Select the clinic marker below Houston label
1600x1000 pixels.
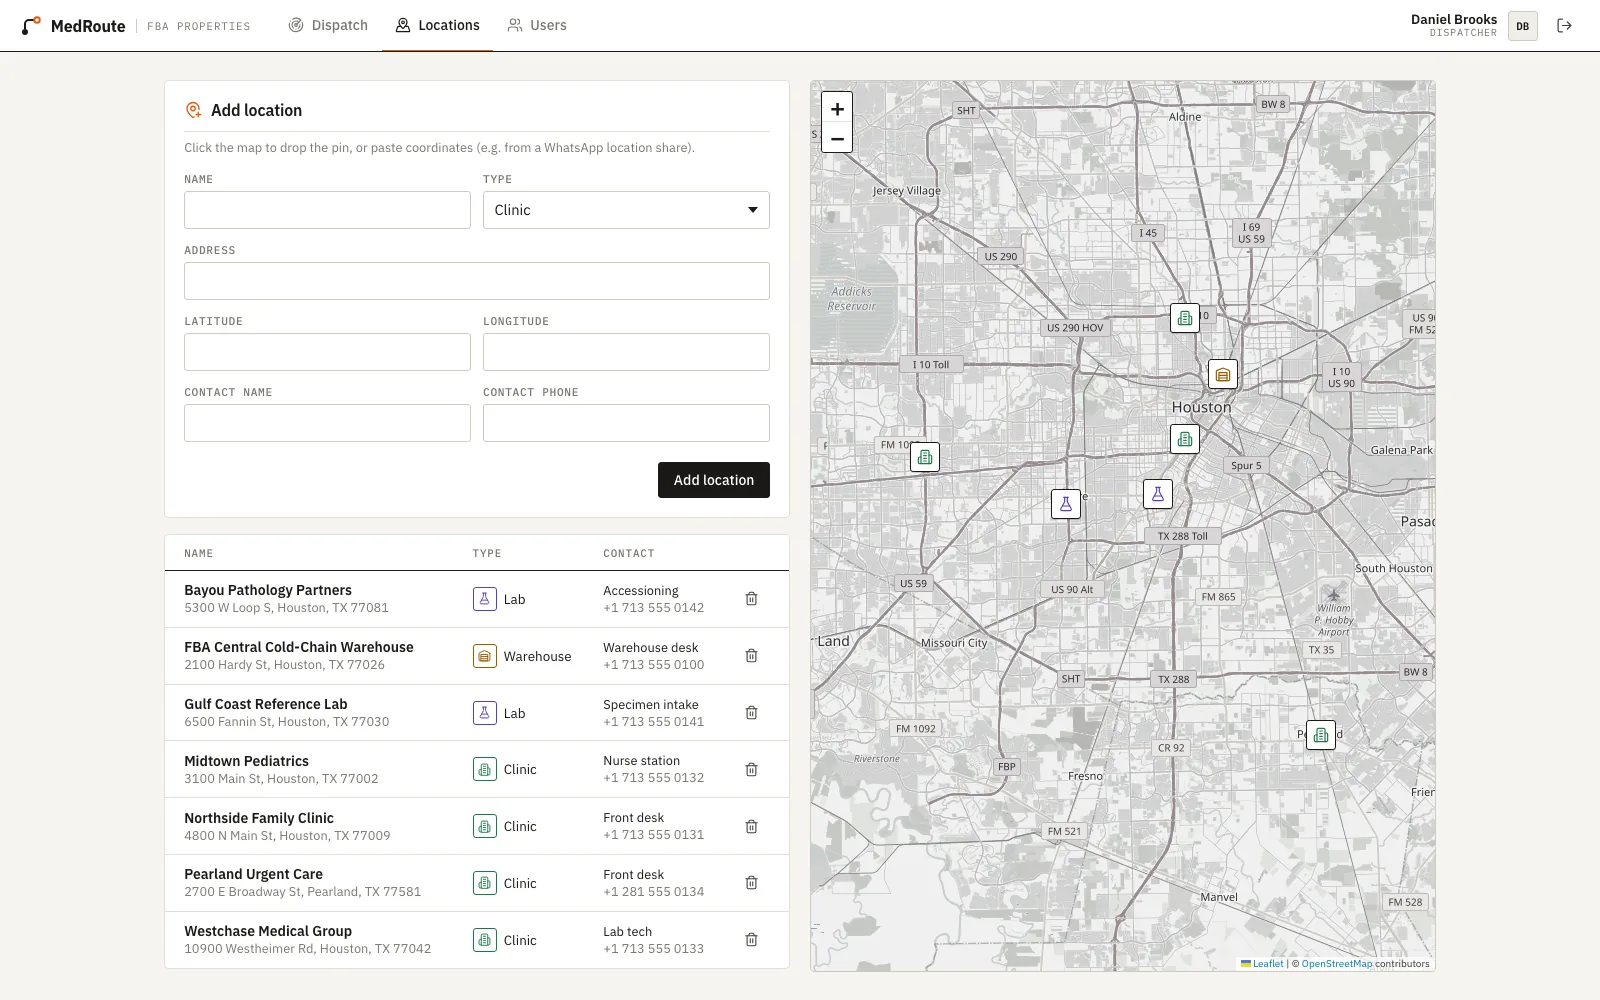pyautogui.click(x=1185, y=439)
